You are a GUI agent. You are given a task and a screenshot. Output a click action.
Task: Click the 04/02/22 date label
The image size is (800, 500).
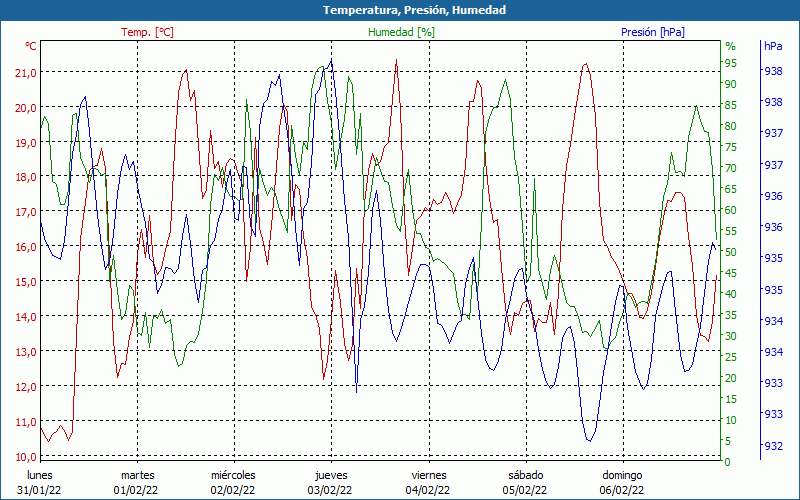coord(428,490)
